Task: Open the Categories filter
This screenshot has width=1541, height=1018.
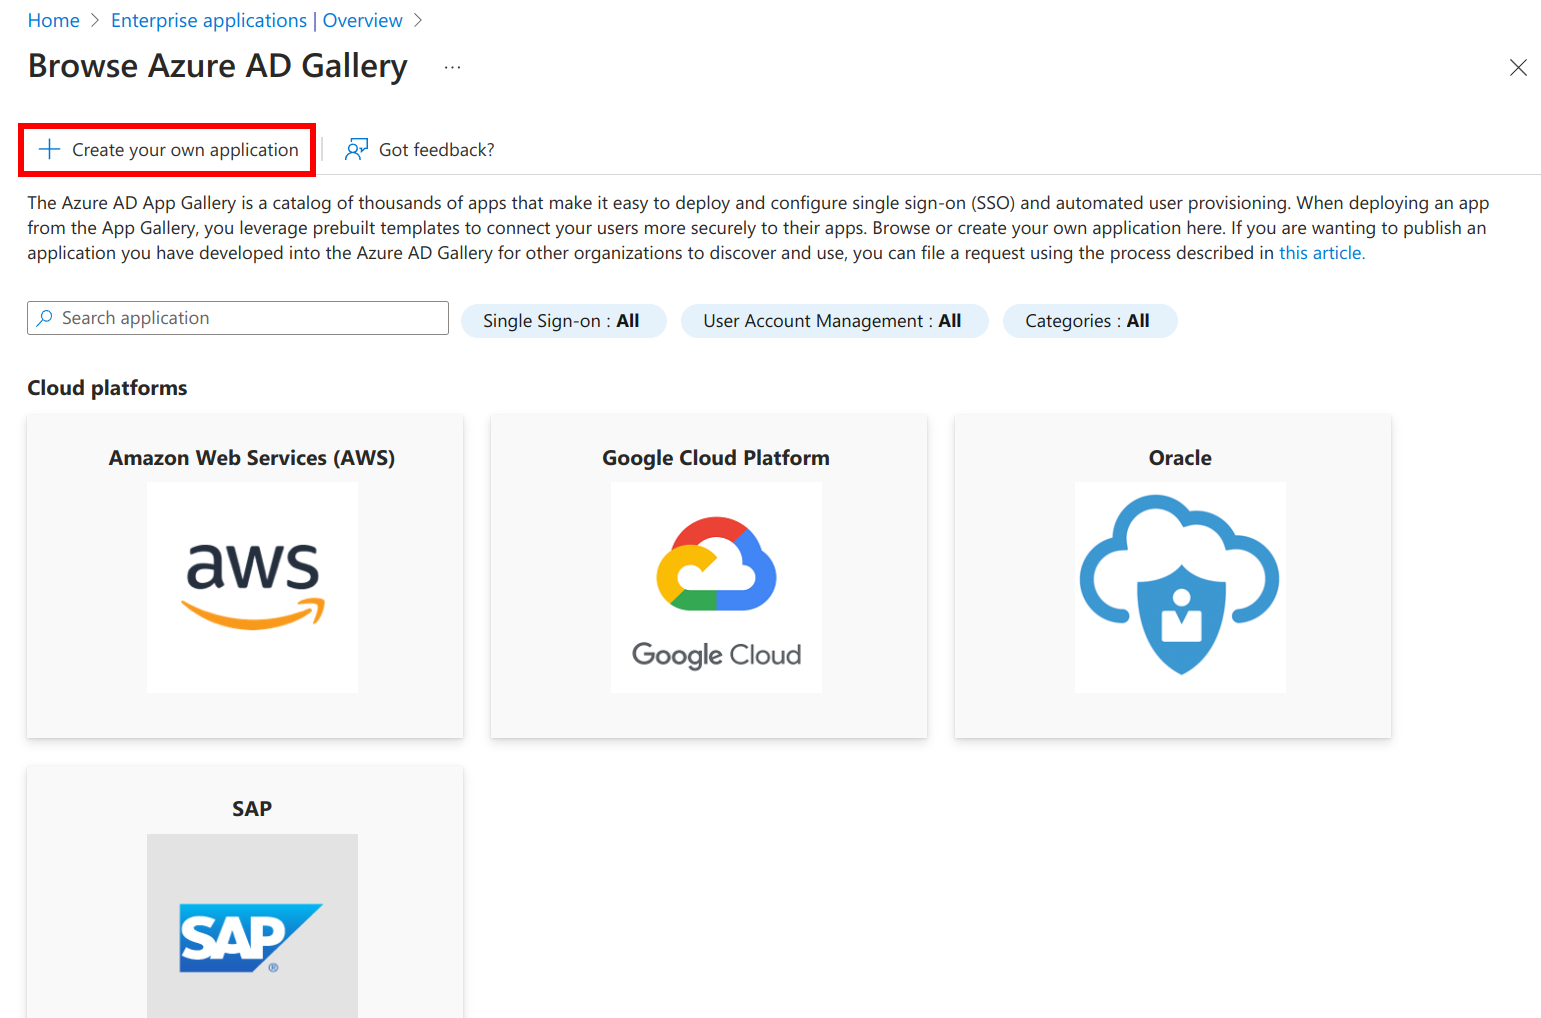Action: click(1089, 321)
